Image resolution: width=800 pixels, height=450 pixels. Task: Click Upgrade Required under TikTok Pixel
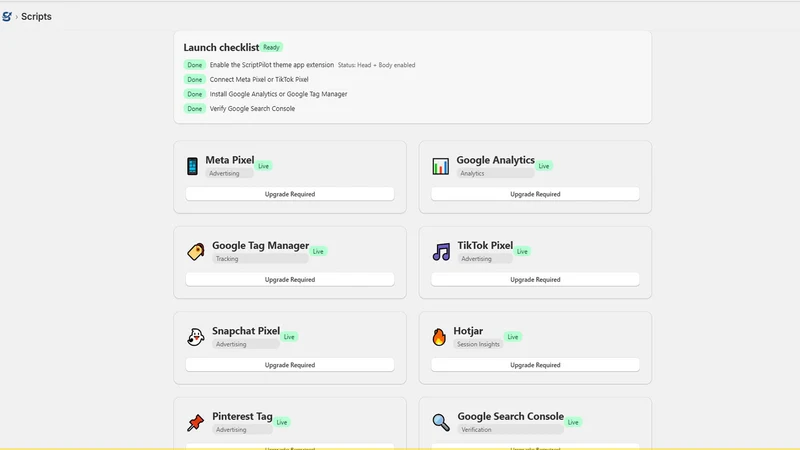coord(535,280)
